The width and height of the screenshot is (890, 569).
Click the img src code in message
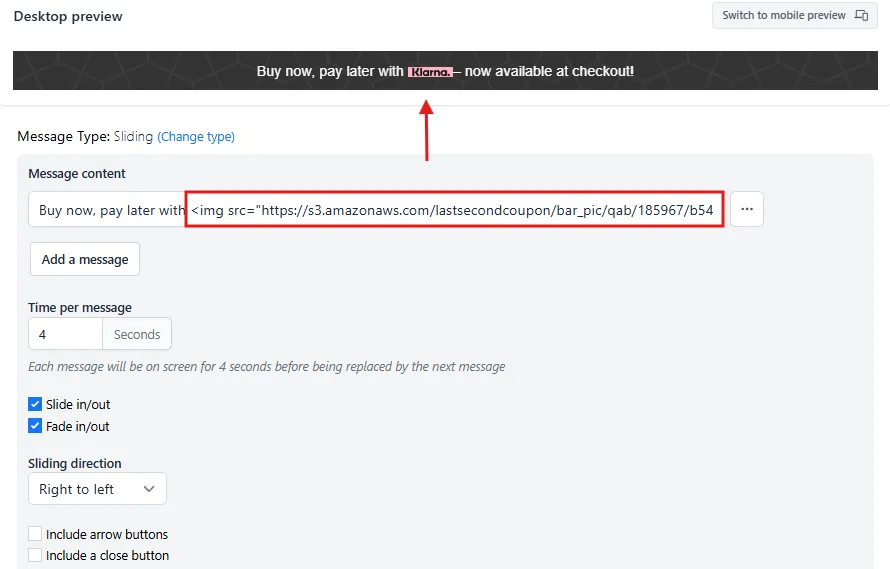(454, 210)
